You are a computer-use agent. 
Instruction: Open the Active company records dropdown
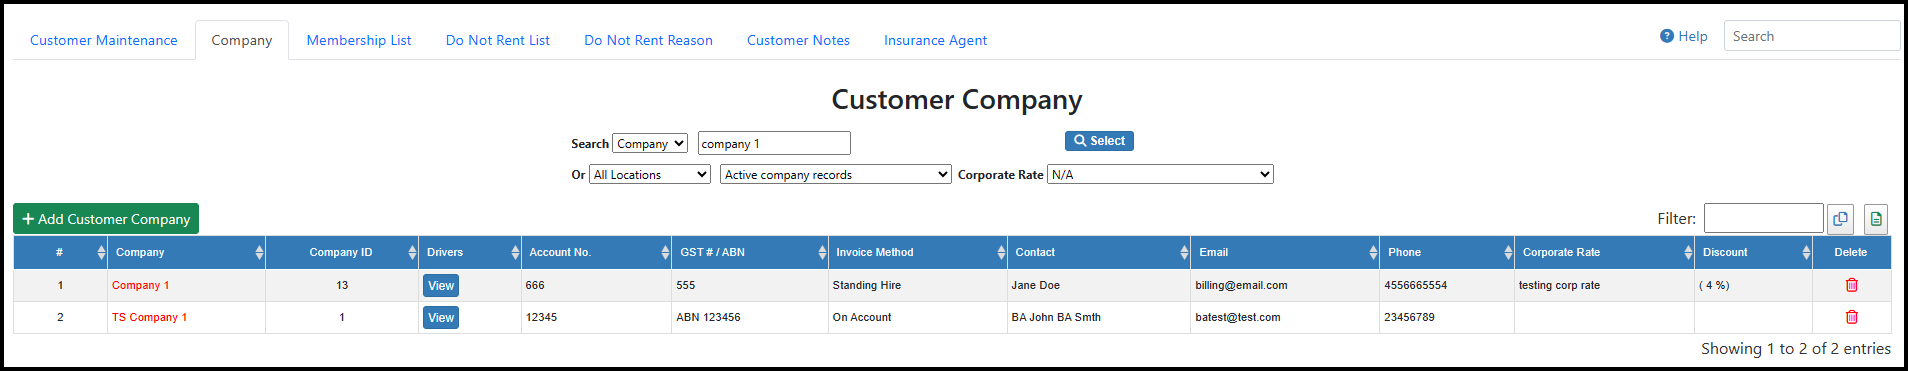pos(836,175)
